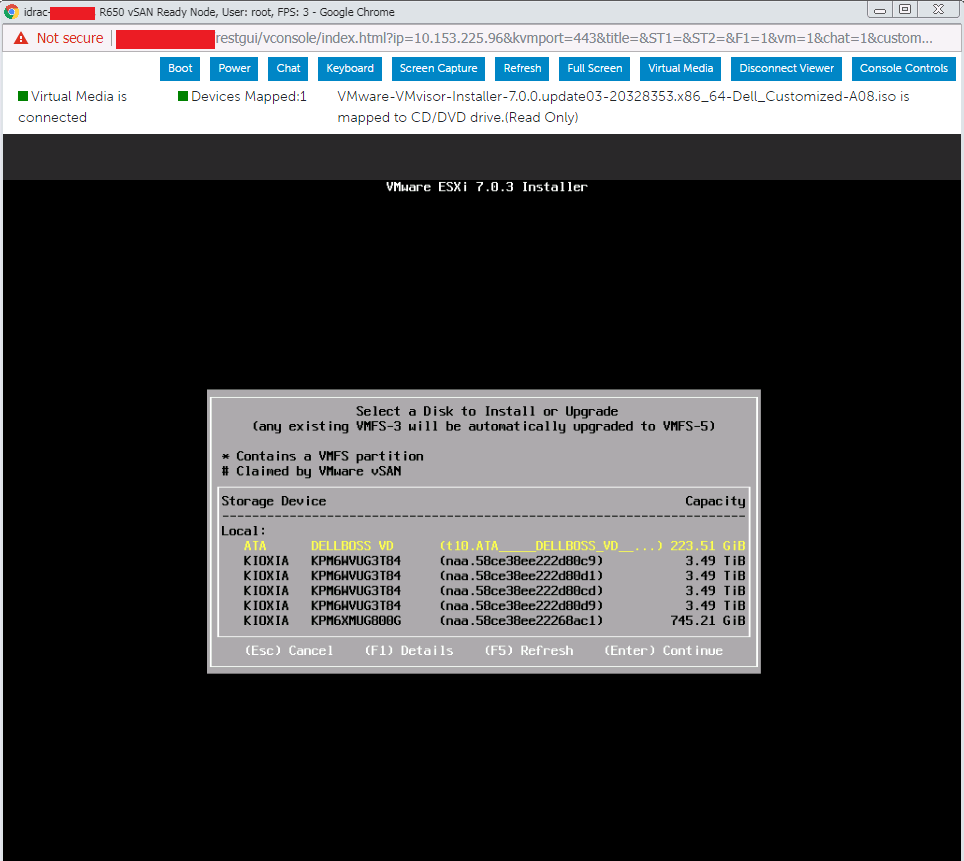Select KIOXIA disk naa.58ce38ee222d80d9
The image size is (964, 861).
pyautogui.click(x=483, y=606)
